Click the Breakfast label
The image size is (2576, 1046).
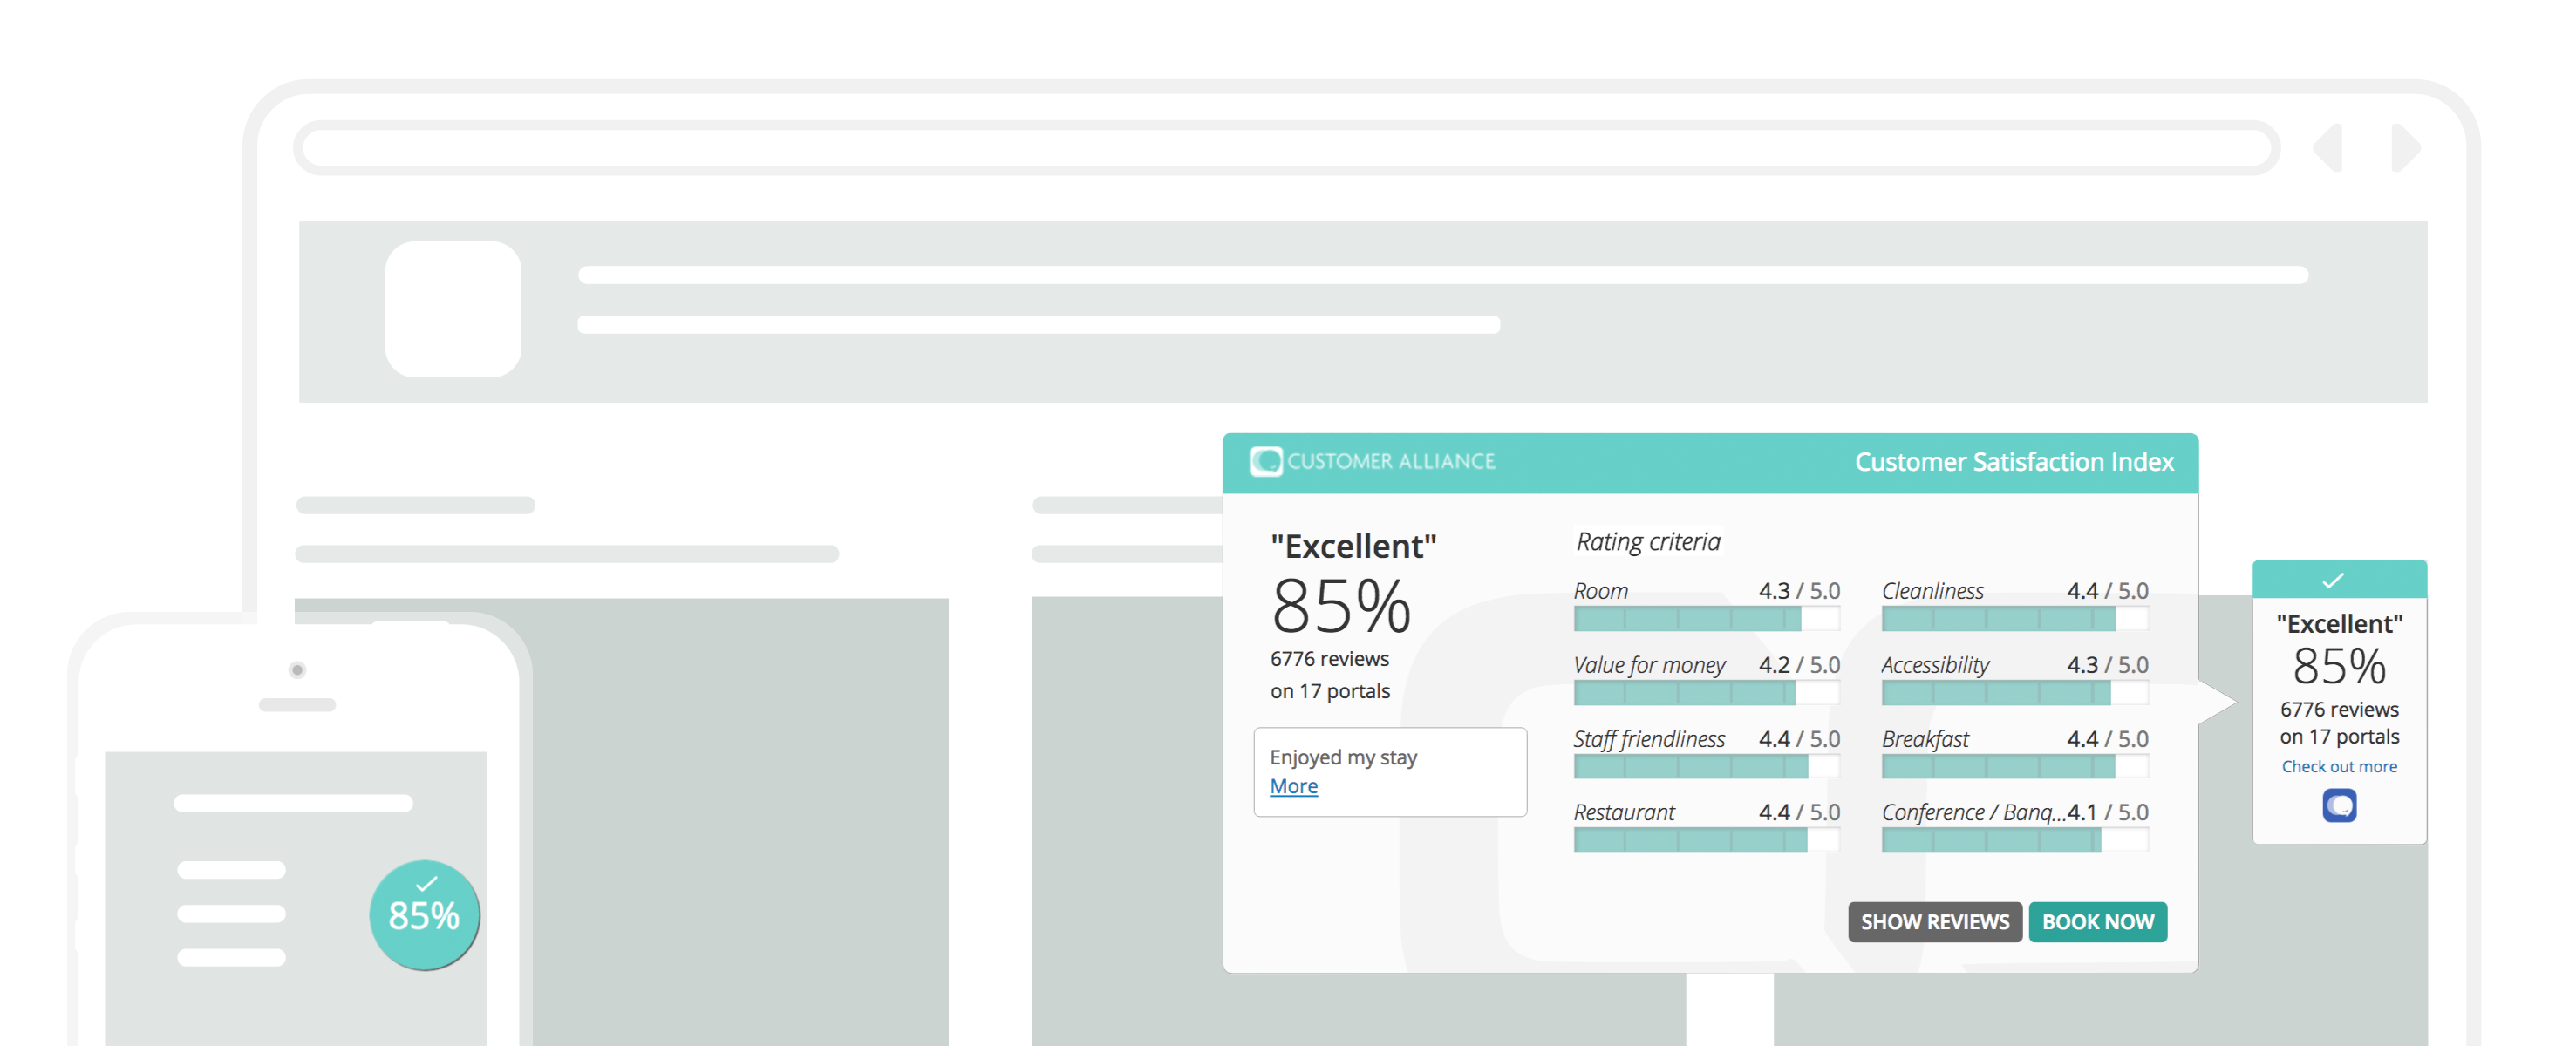1925,739
